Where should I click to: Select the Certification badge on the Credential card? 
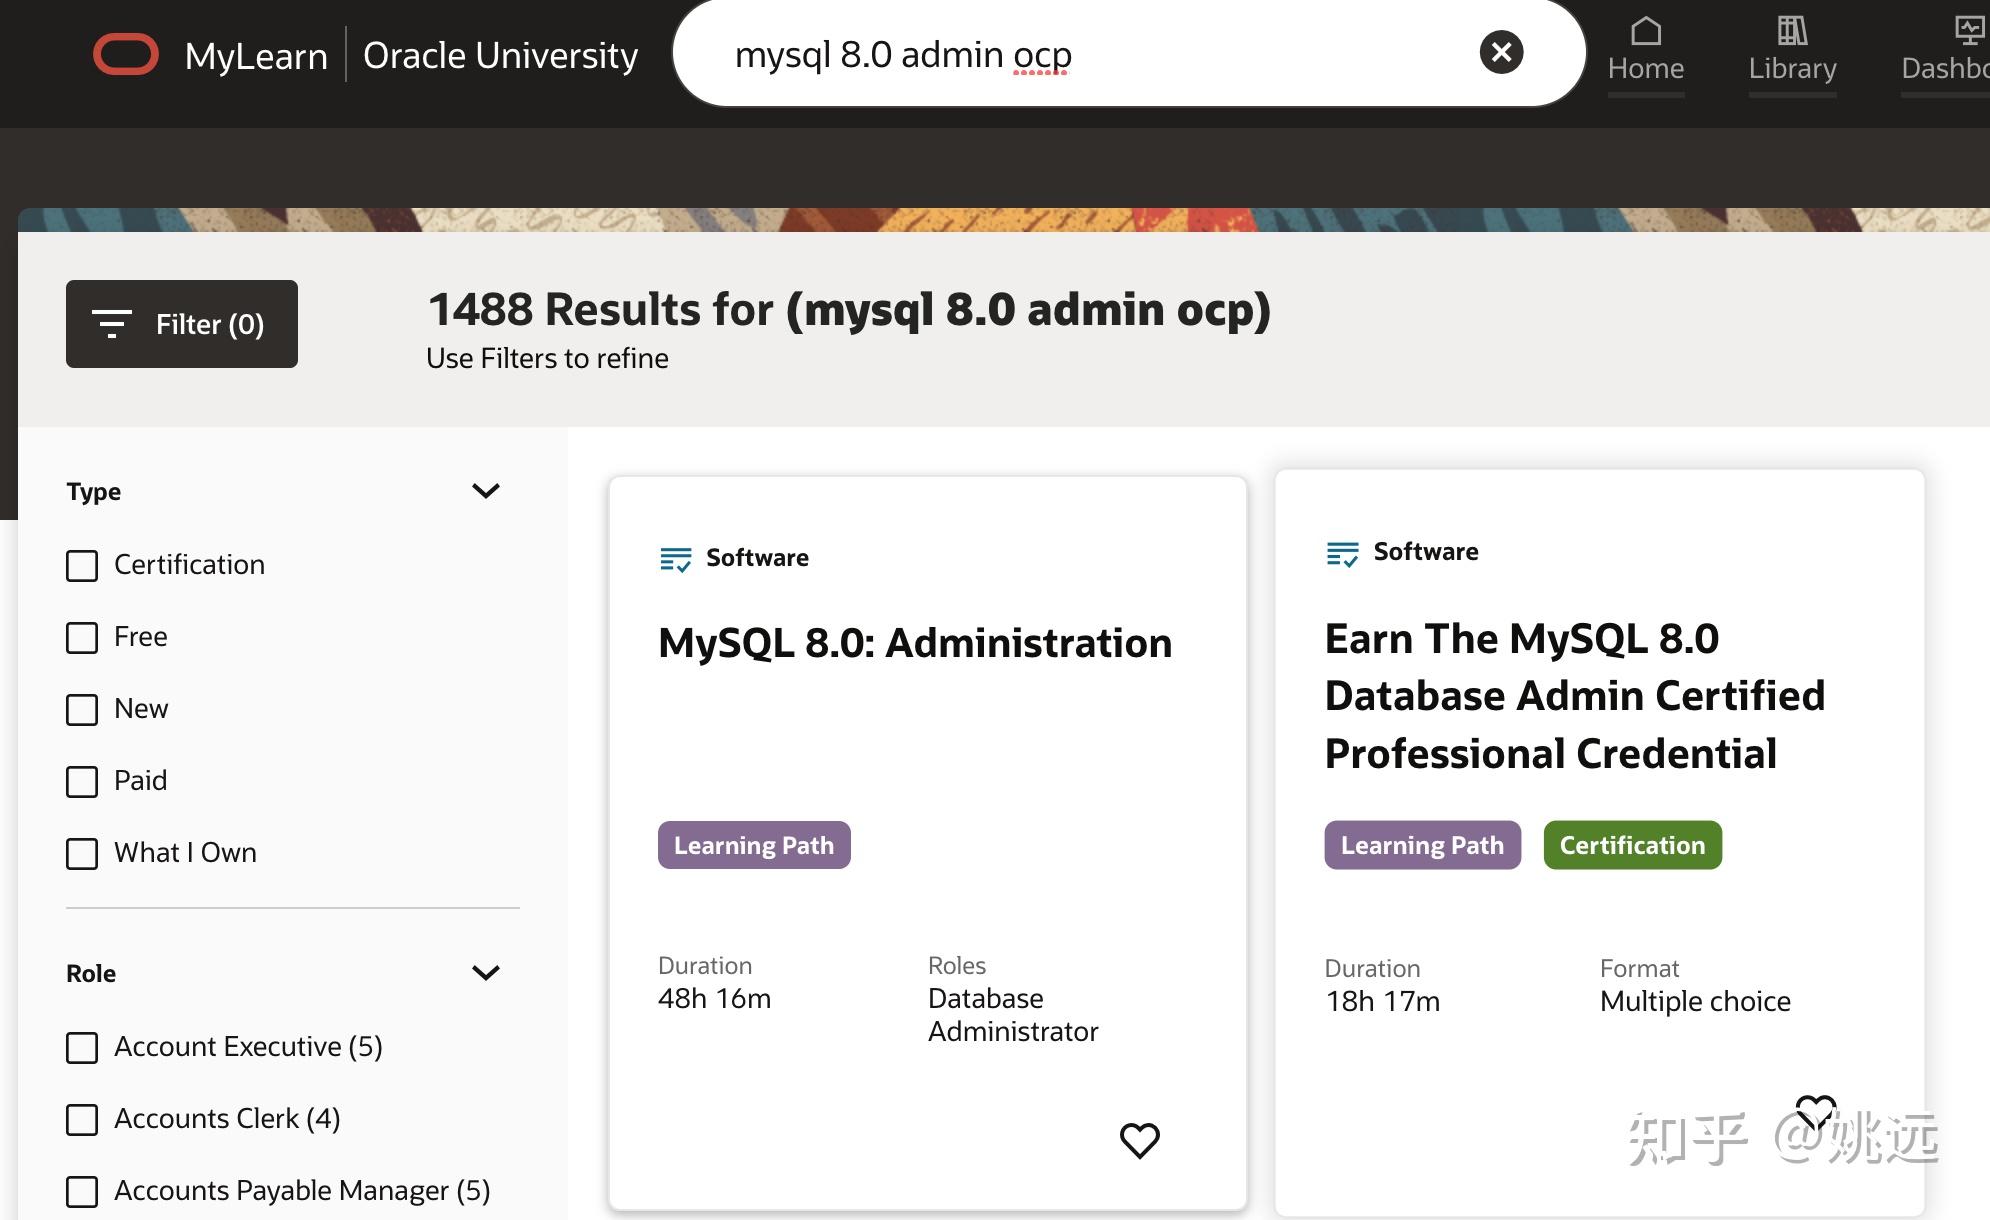tap(1632, 845)
